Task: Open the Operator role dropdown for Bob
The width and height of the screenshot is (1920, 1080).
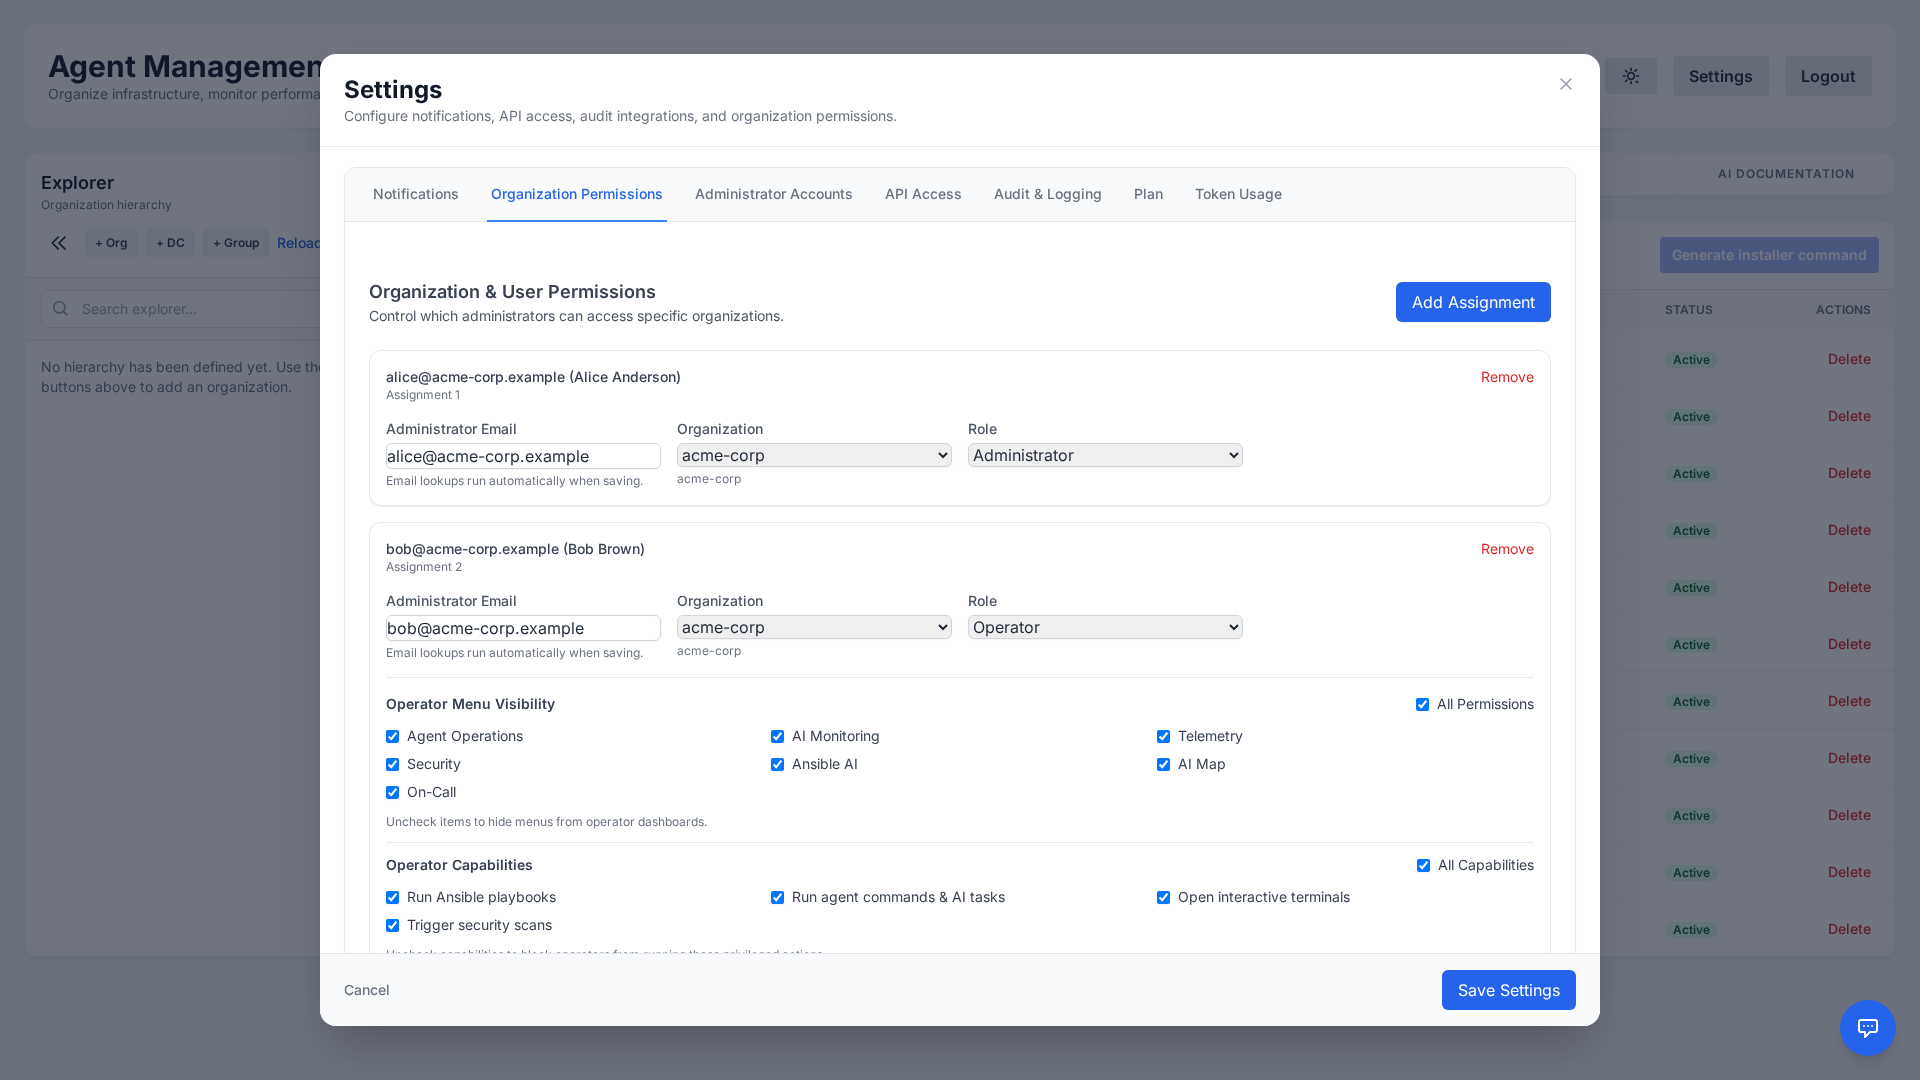Action: pos(1105,627)
